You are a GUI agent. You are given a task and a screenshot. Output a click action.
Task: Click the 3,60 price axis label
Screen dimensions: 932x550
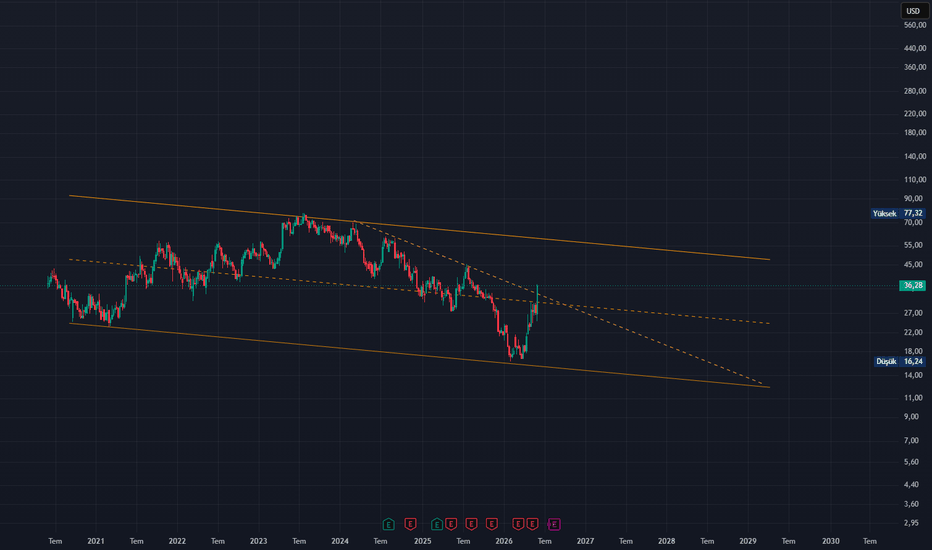click(912, 504)
